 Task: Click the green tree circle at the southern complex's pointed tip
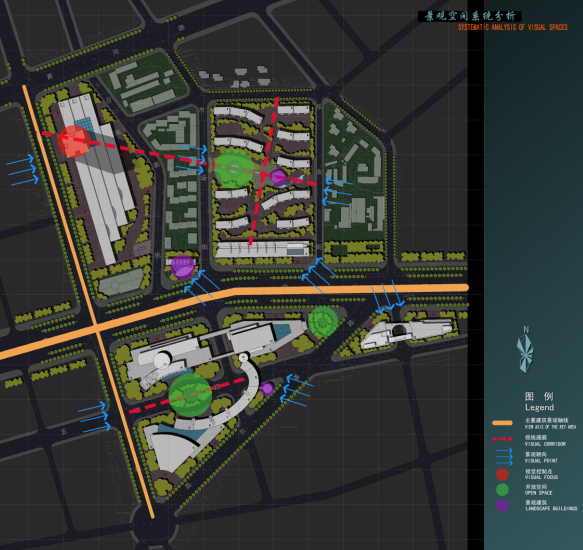tap(323, 322)
